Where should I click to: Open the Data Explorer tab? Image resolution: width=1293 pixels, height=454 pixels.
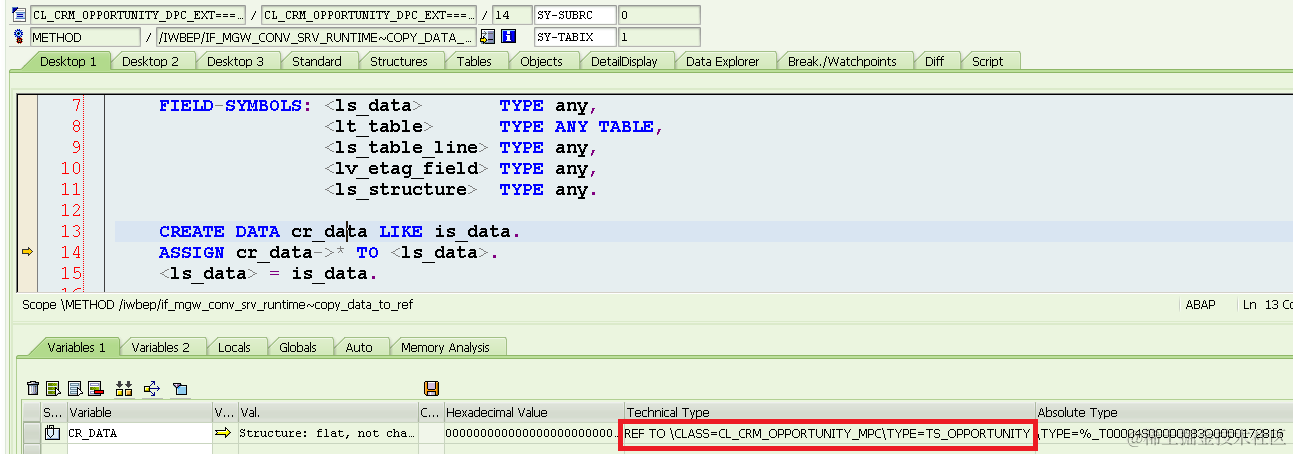722,61
